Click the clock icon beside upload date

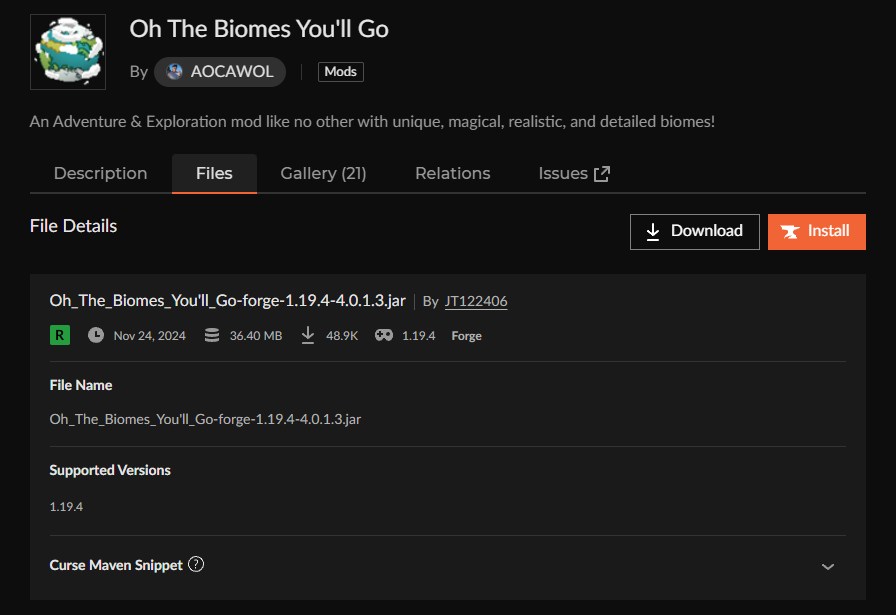tap(96, 335)
